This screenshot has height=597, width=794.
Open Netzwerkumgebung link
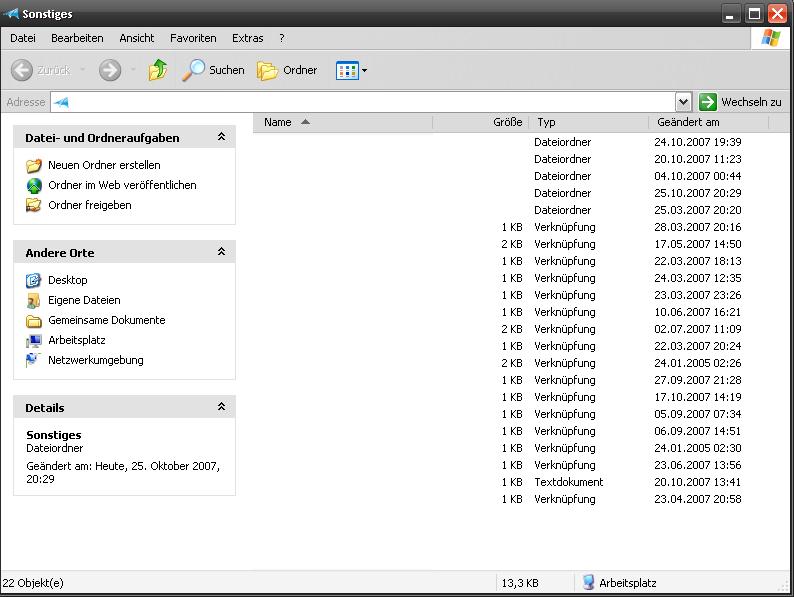[96, 360]
